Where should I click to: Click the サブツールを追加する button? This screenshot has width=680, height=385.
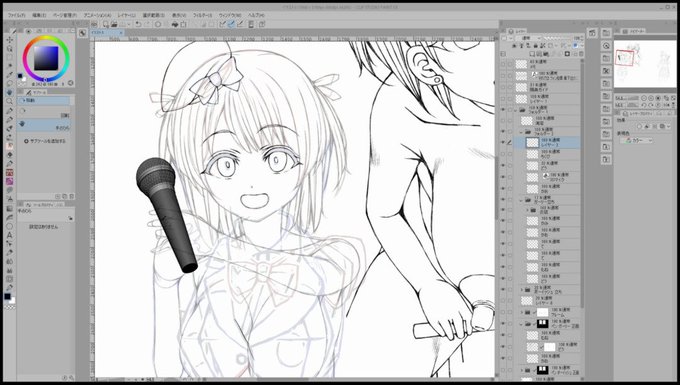[x=45, y=141]
